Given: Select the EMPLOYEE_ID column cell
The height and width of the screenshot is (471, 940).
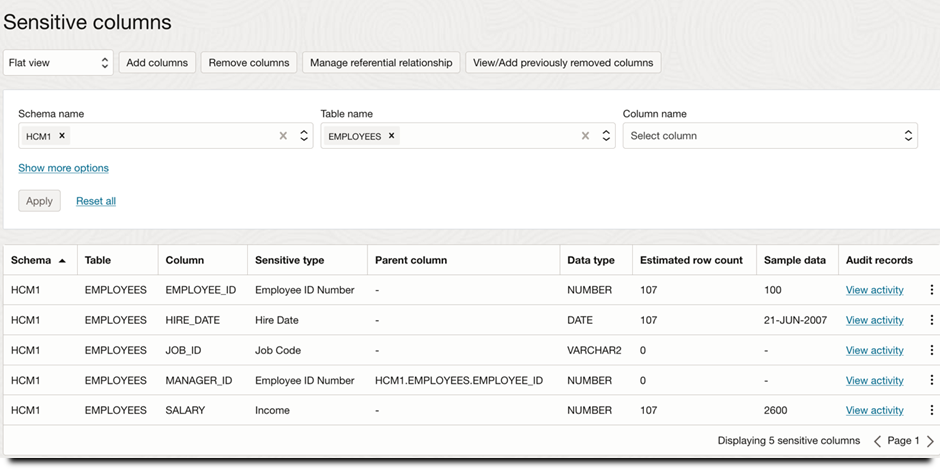Looking at the screenshot, I should 201,290.
